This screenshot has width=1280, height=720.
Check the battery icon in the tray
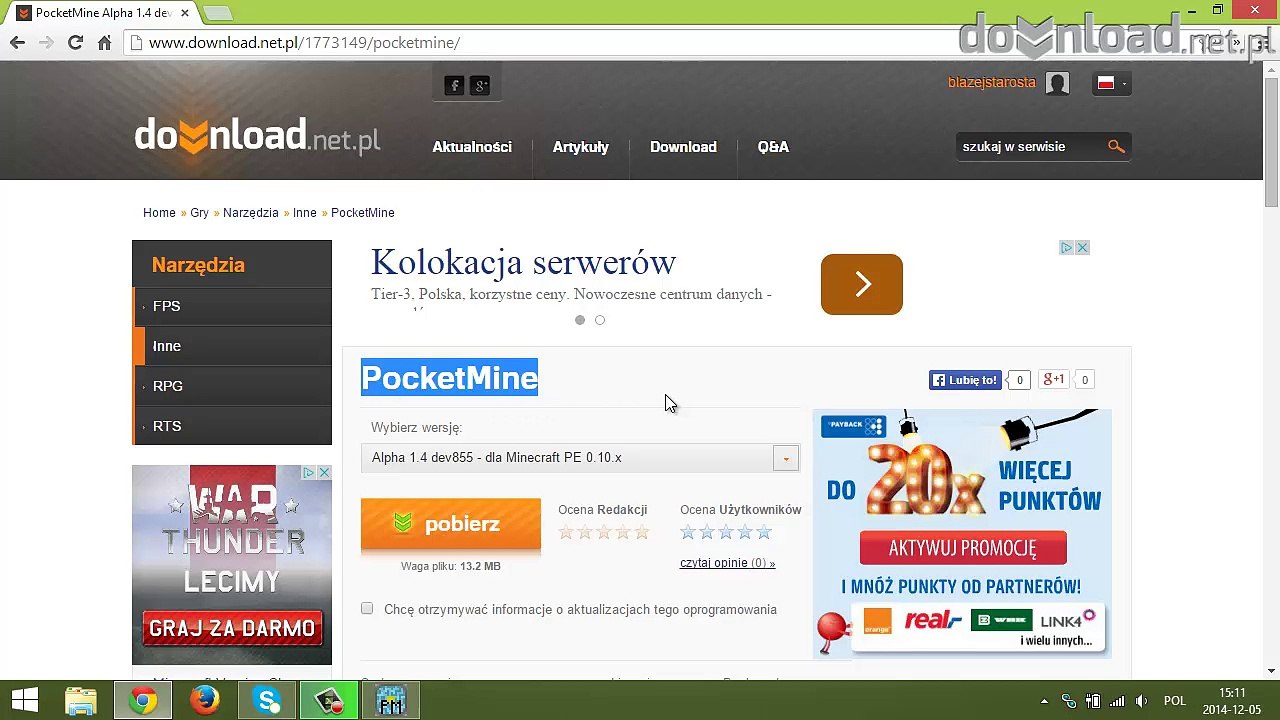(1093, 701)
